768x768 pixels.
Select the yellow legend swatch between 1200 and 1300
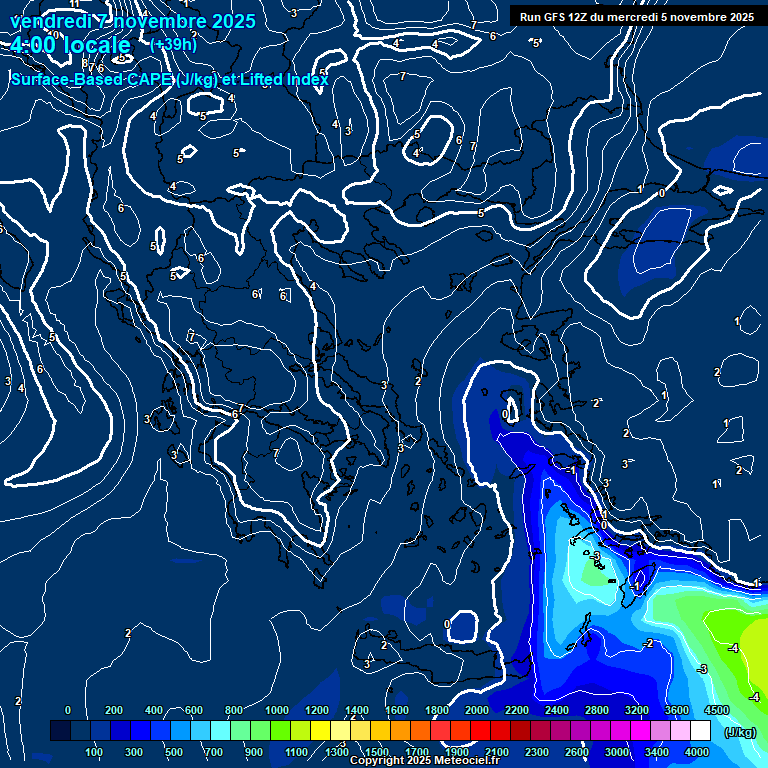tap(320, 730)
